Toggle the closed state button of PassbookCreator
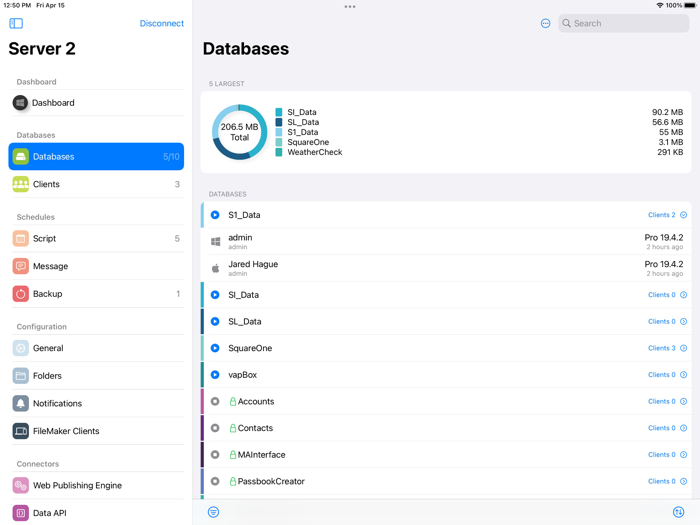 pyautogui.click(x=215, y=481)
